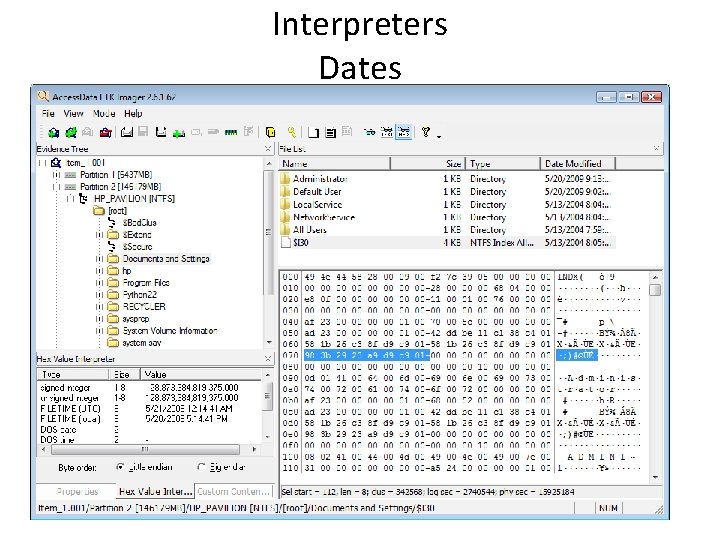
Task: Close the Evidence Tree pane
Action: 268,149
